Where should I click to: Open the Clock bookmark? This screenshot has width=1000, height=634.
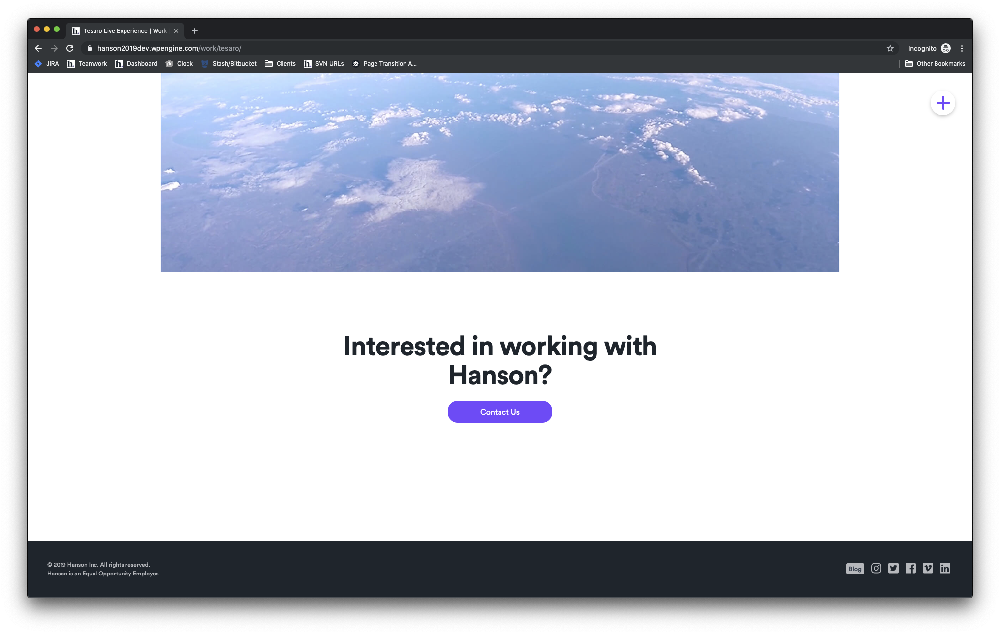[x=179, y=64]
